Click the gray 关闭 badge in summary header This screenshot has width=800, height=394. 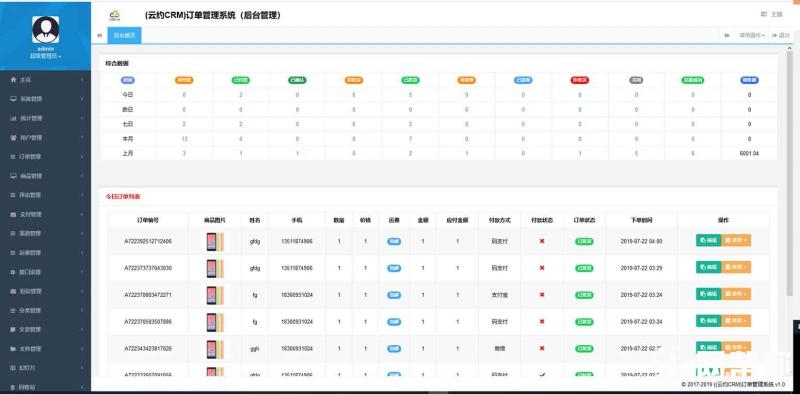click(636, 80)
